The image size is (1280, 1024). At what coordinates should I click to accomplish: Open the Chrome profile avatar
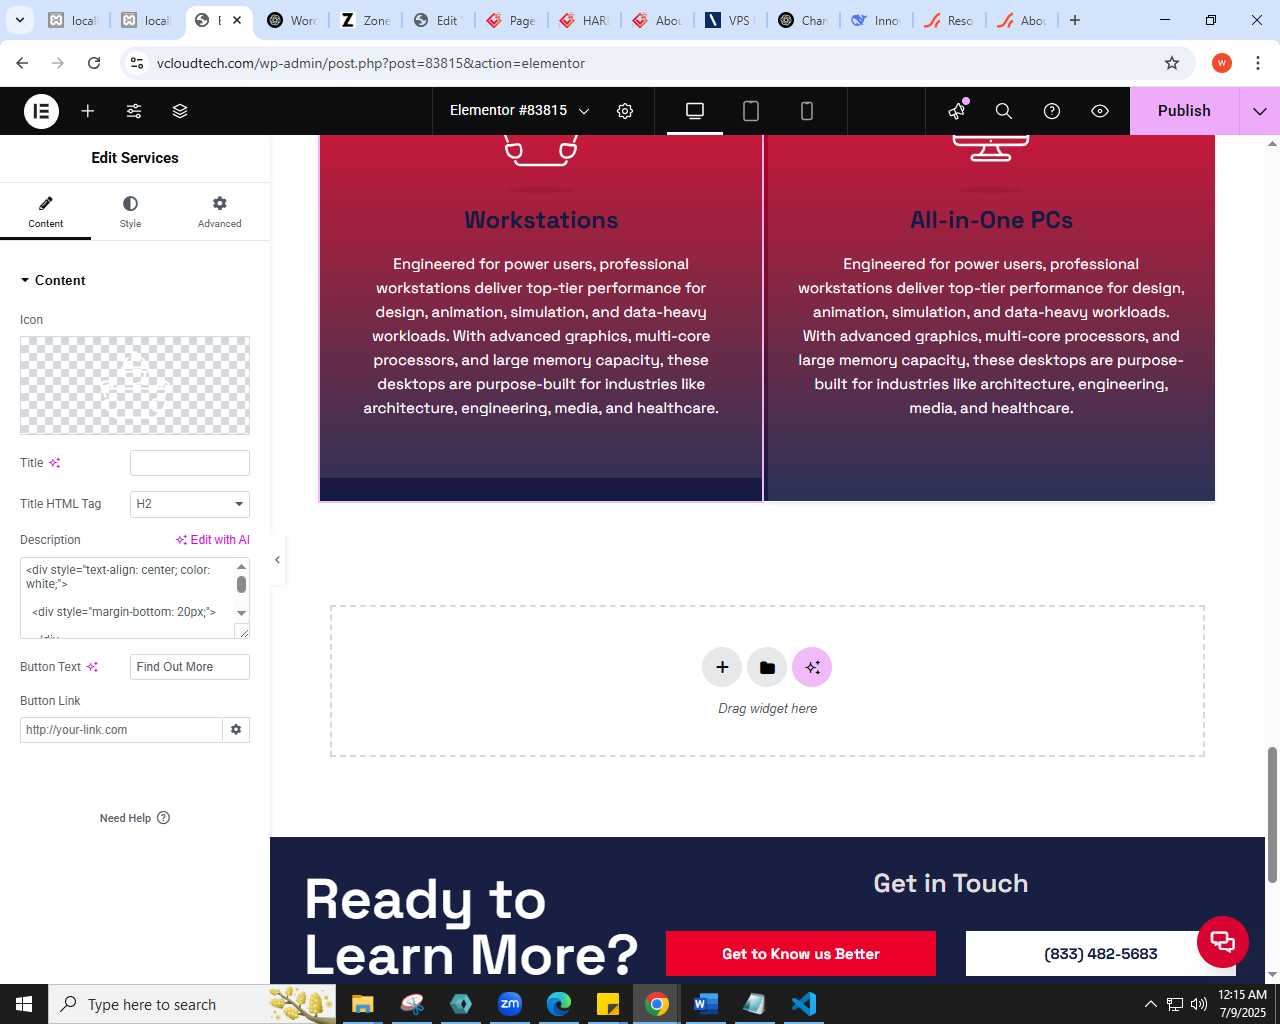point(1222,63)
